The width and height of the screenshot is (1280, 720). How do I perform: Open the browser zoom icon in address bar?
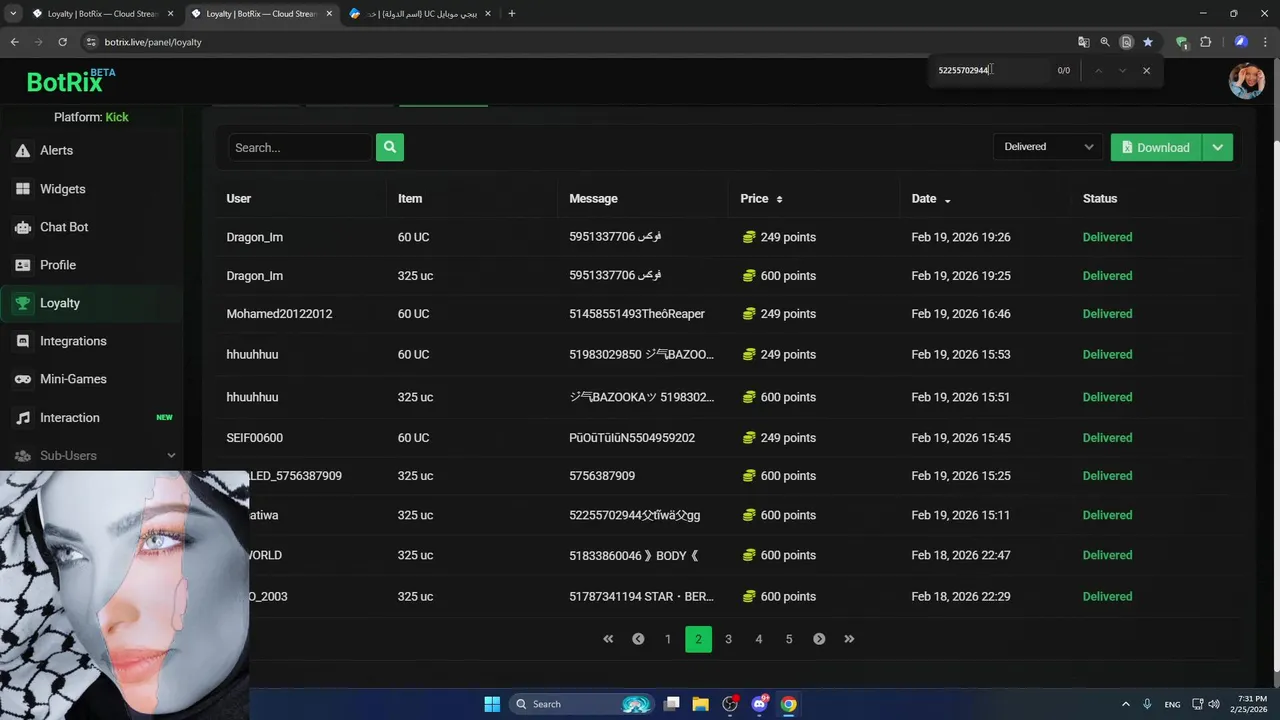(1105, 42)
